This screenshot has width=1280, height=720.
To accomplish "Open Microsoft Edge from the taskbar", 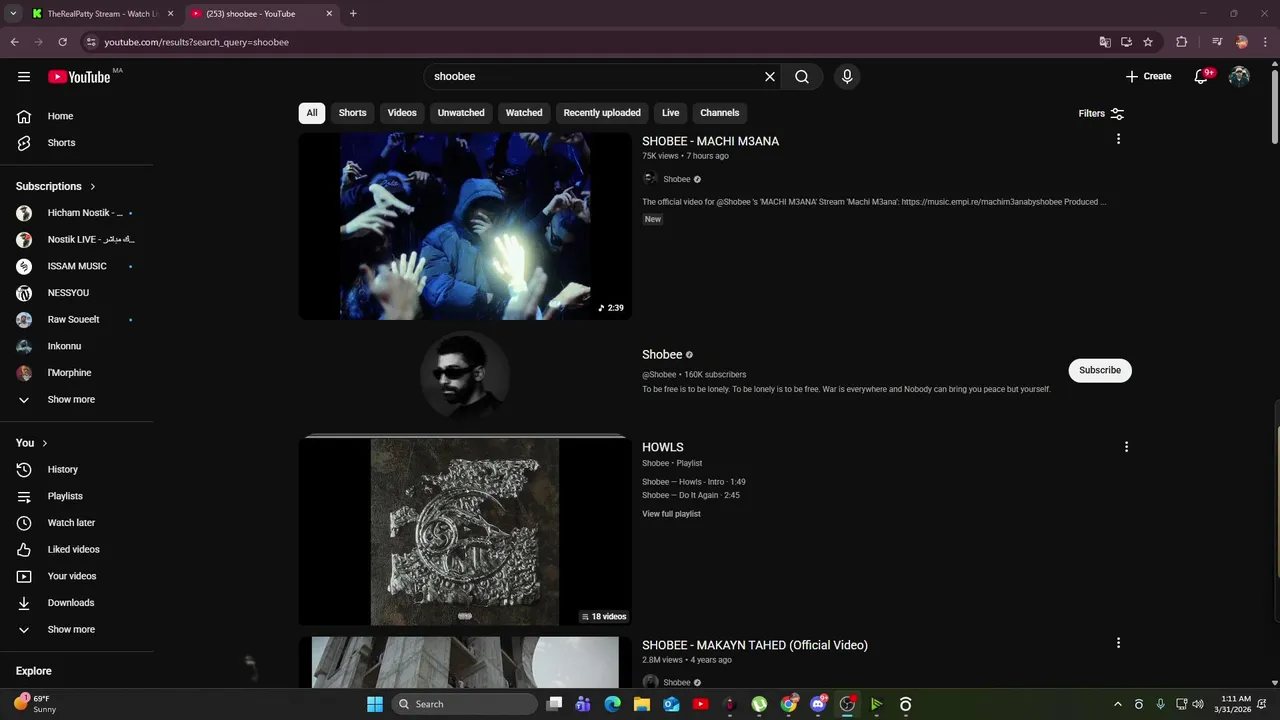I will (613, 704).
